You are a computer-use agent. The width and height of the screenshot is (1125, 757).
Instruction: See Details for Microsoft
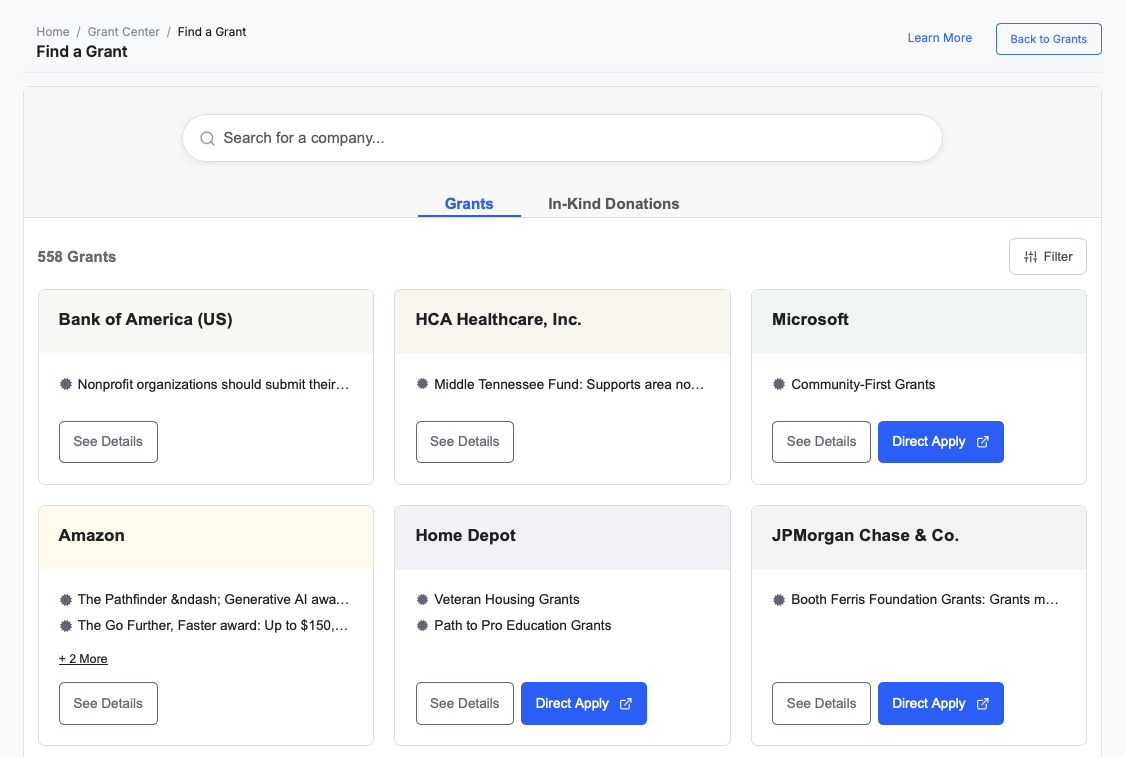pyautogui.click(x=822, y=442)
